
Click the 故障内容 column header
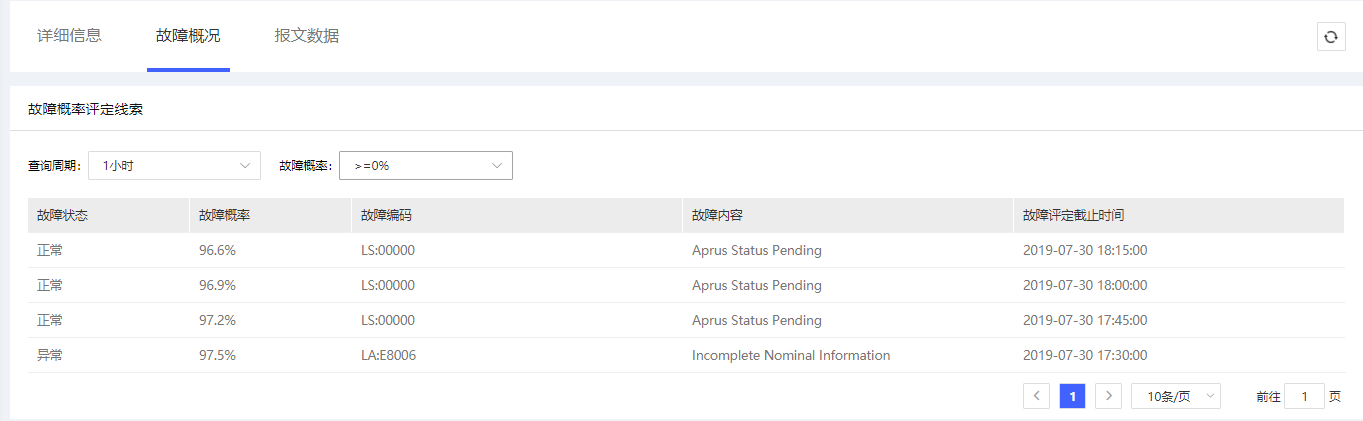[717, 215]
